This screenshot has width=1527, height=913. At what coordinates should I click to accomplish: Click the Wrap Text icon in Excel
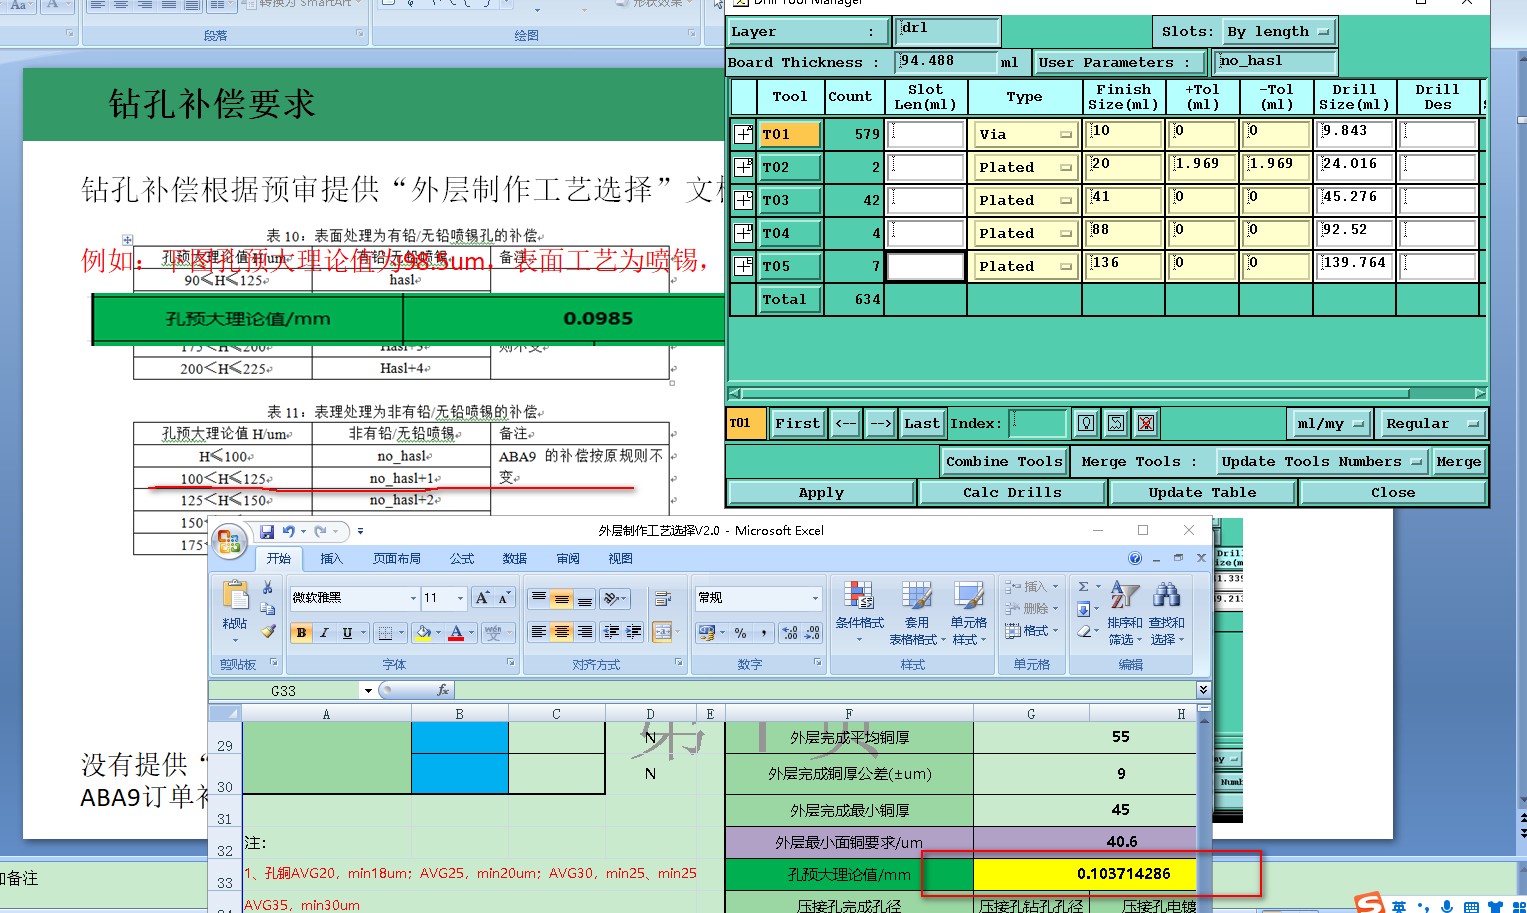(662, 599)
